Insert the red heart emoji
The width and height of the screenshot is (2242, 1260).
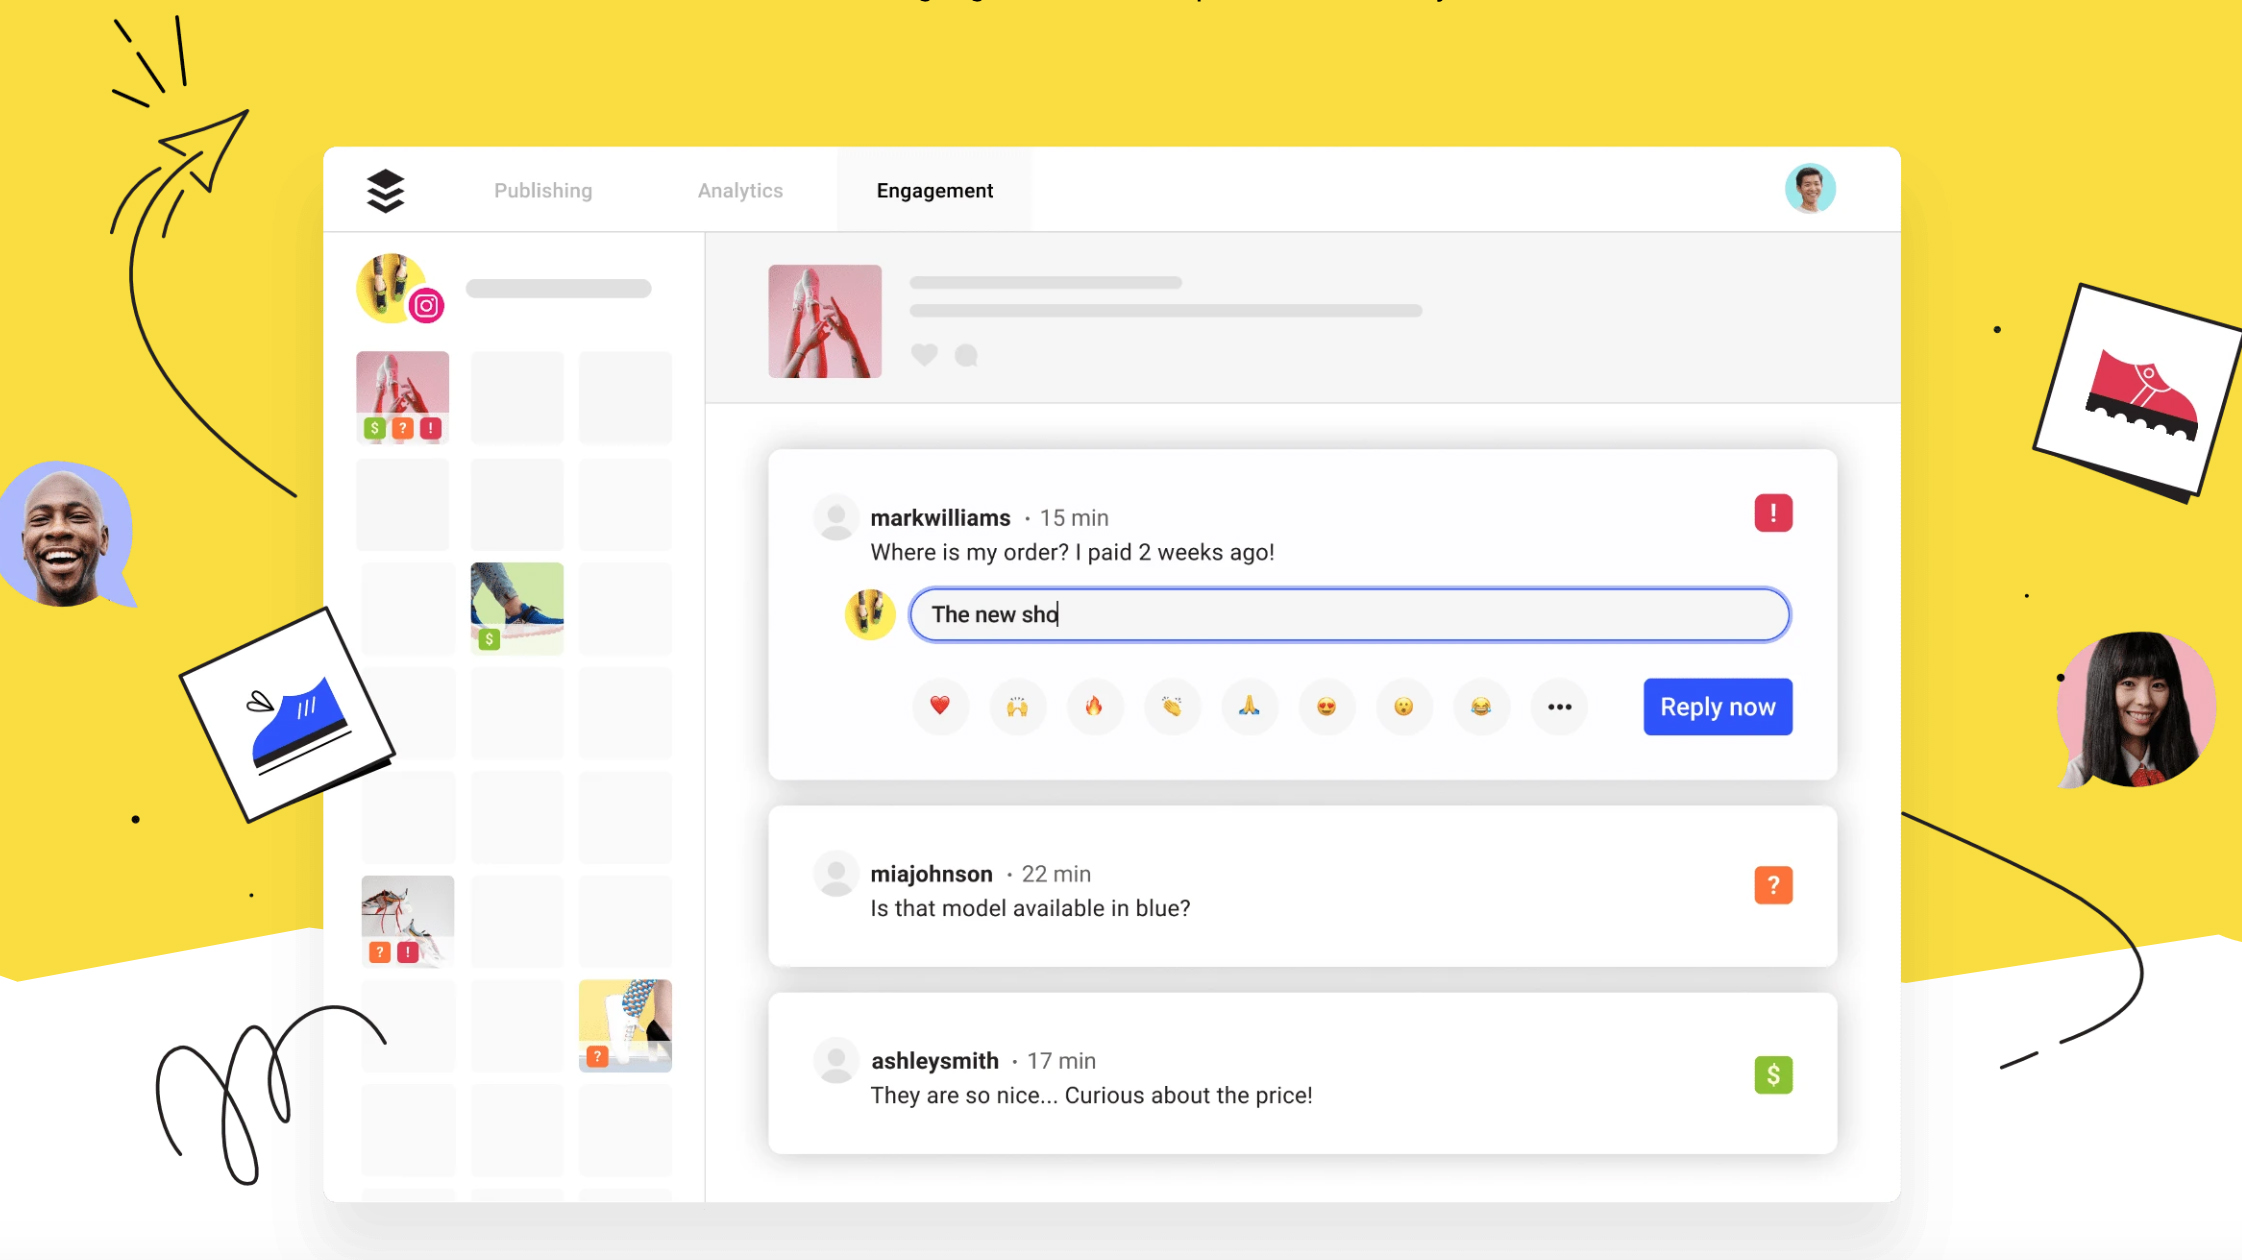pyautogui.click(x=939, y=706)
